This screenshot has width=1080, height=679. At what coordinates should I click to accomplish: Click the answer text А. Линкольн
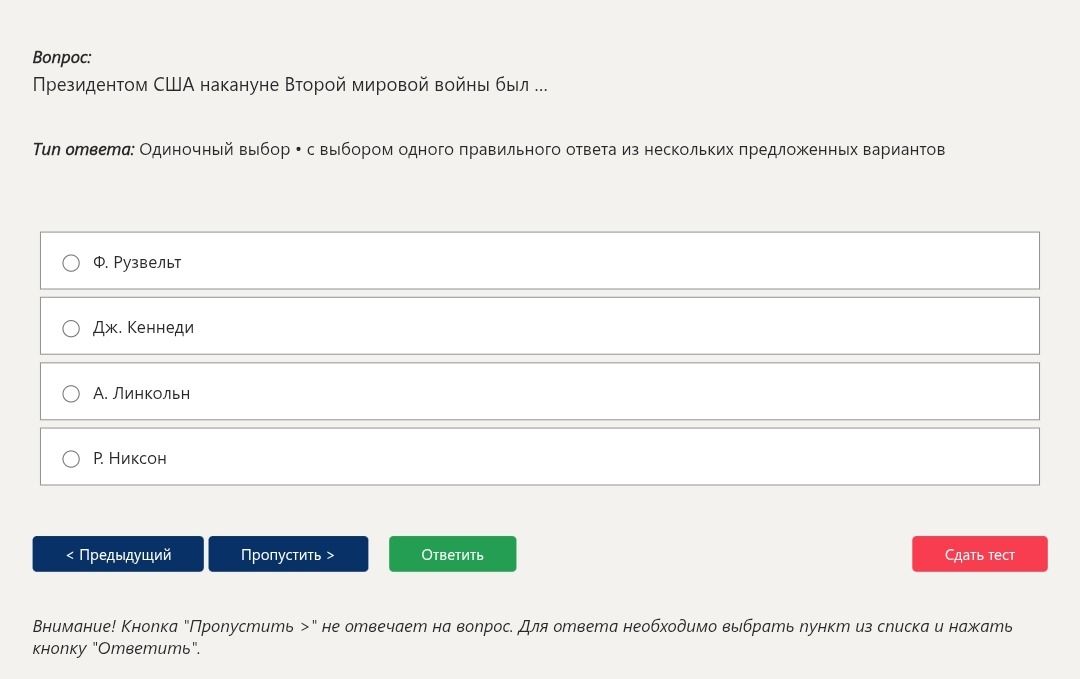coord(141,393)
